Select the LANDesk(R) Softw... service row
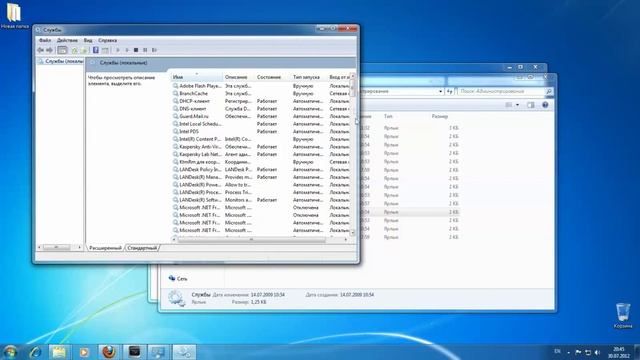 (x=260, y=200)
